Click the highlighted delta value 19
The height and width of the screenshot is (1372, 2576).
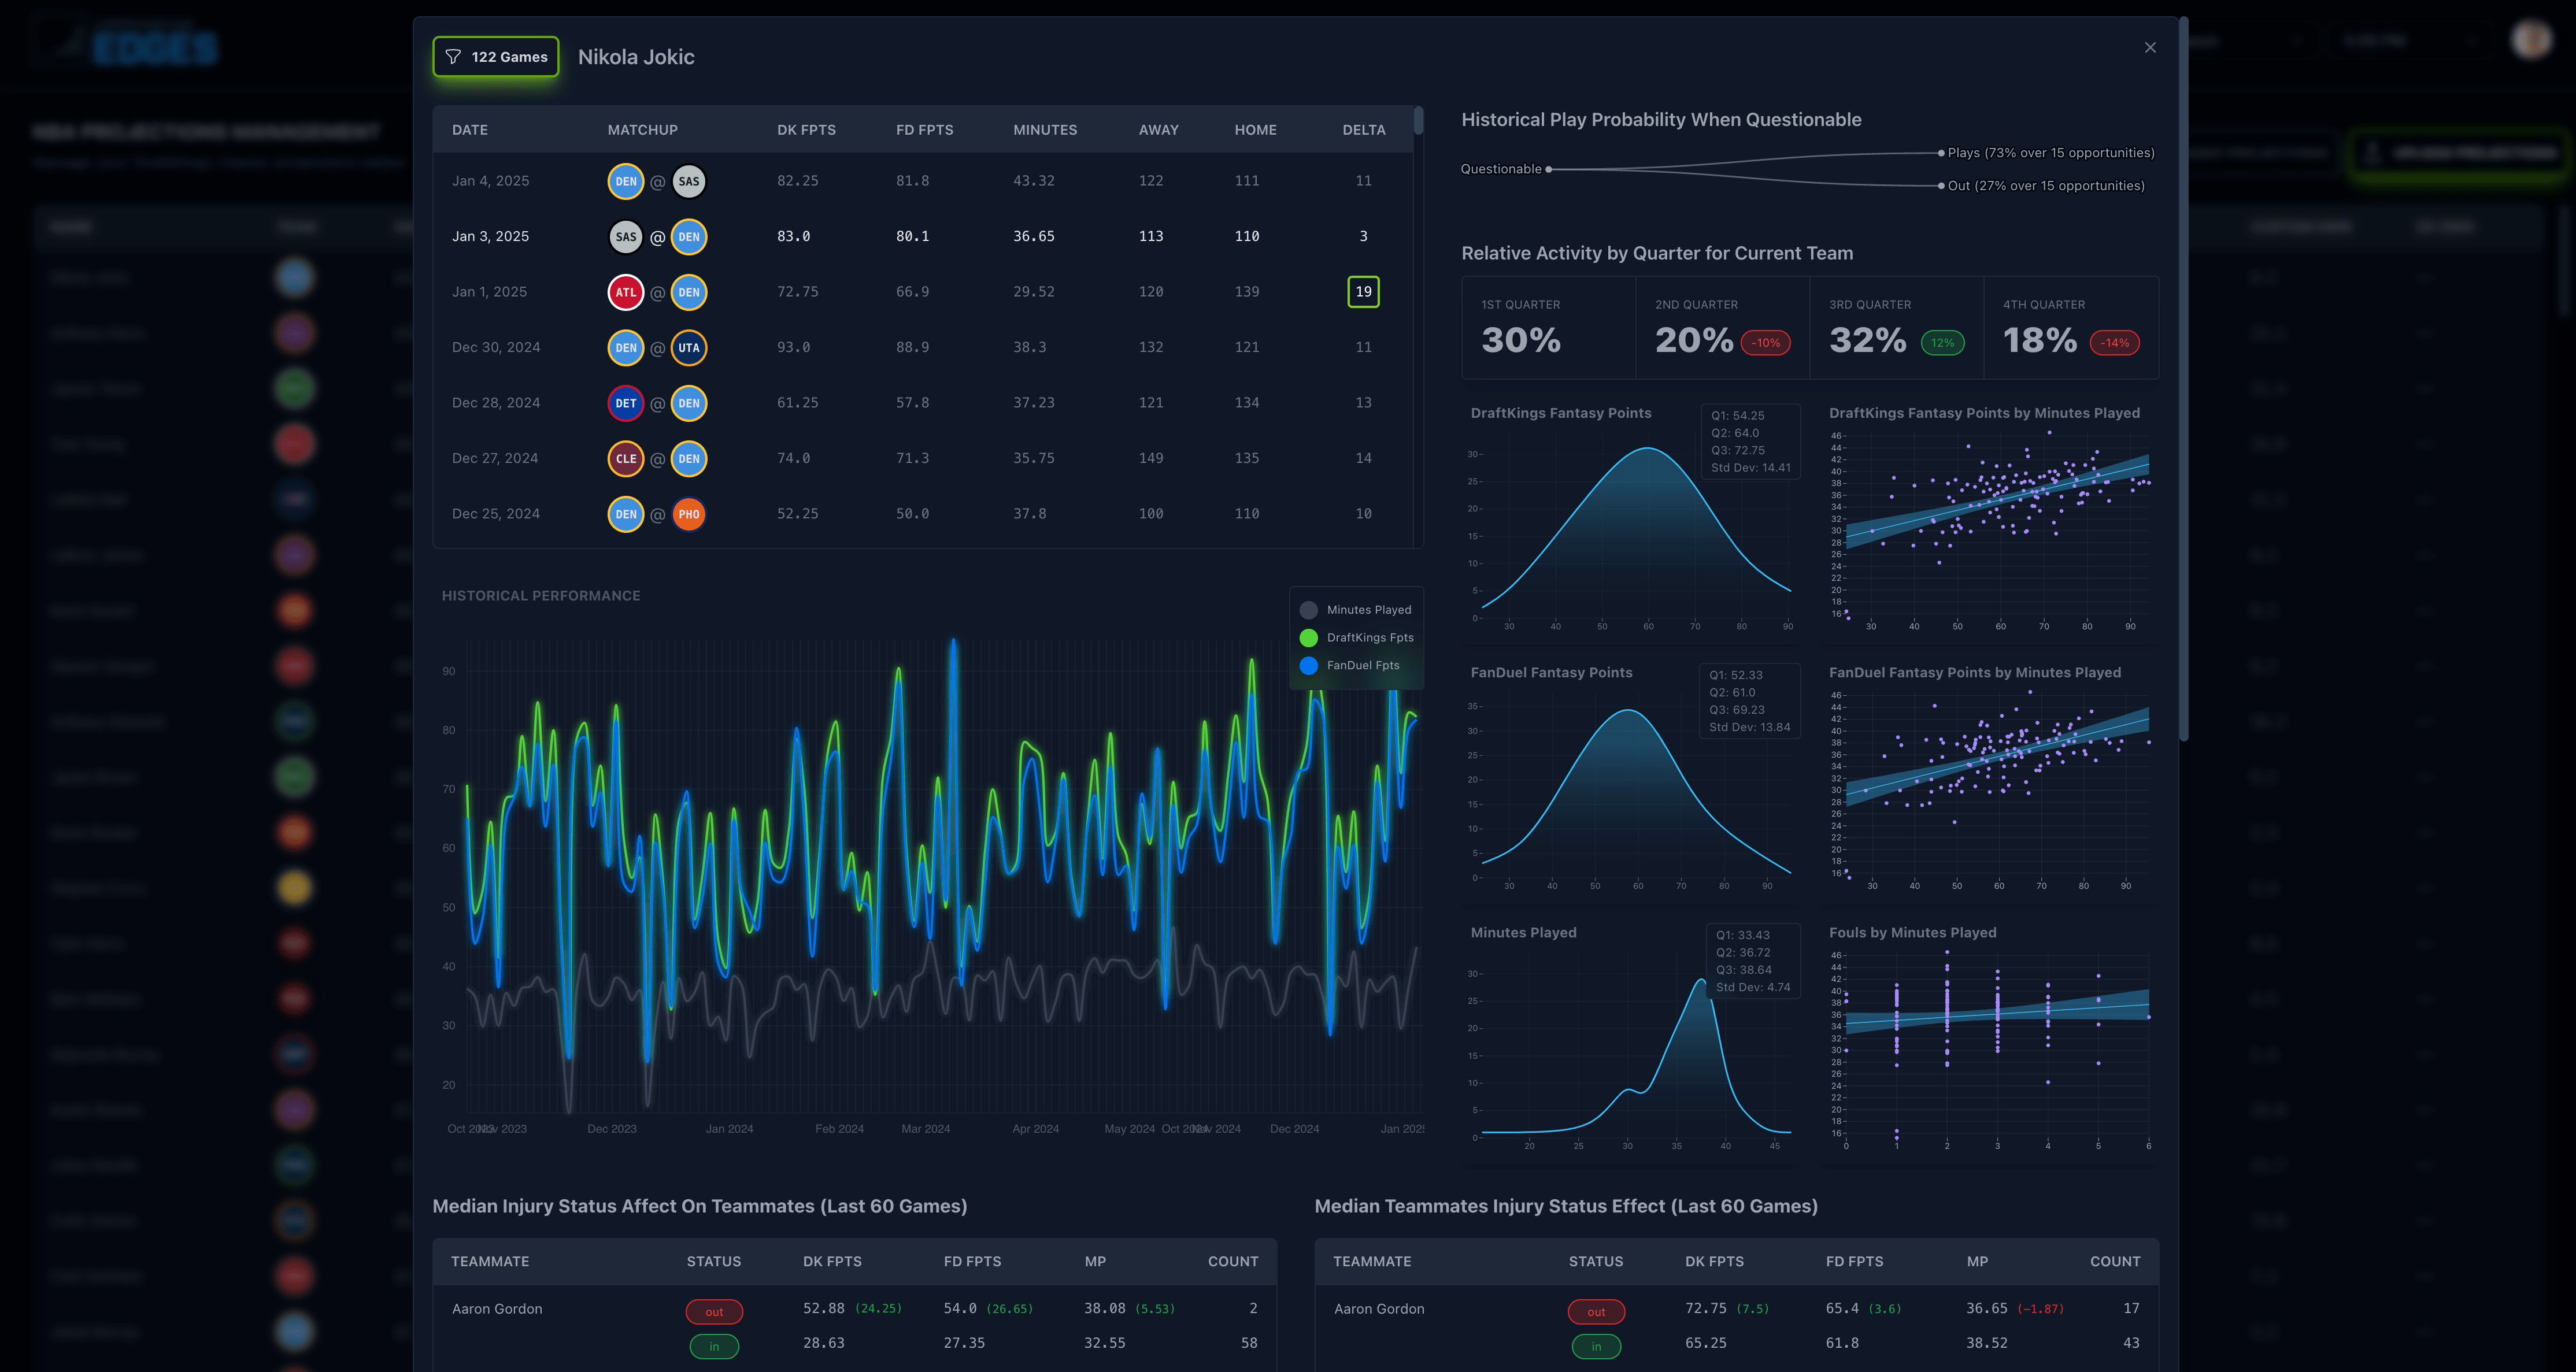[x=1364, y=292]
